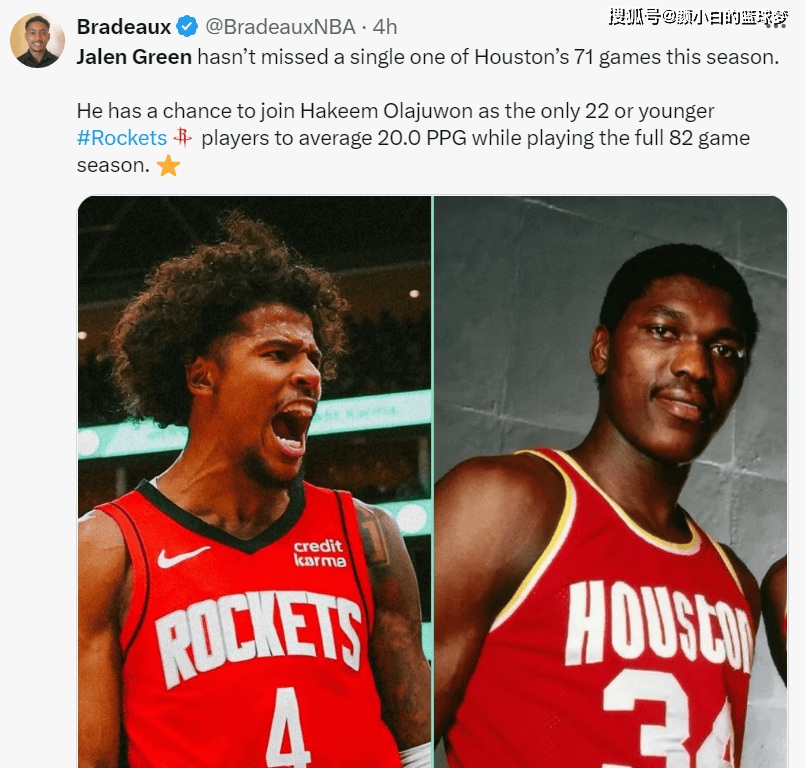Click the HOUSTON jersey lettering
805x768 pixels.
pos(658,625)
